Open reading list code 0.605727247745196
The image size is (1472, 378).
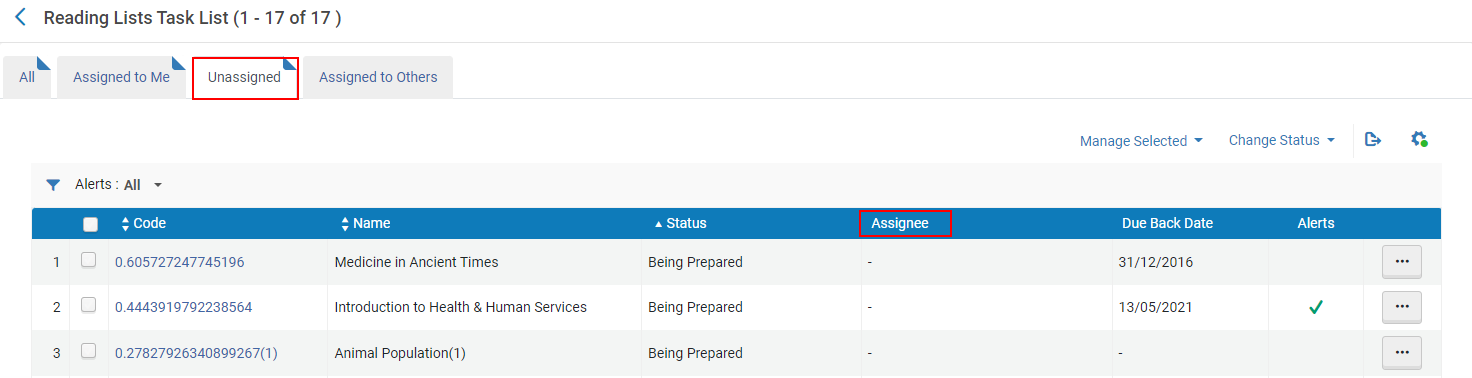coord(180,262)
